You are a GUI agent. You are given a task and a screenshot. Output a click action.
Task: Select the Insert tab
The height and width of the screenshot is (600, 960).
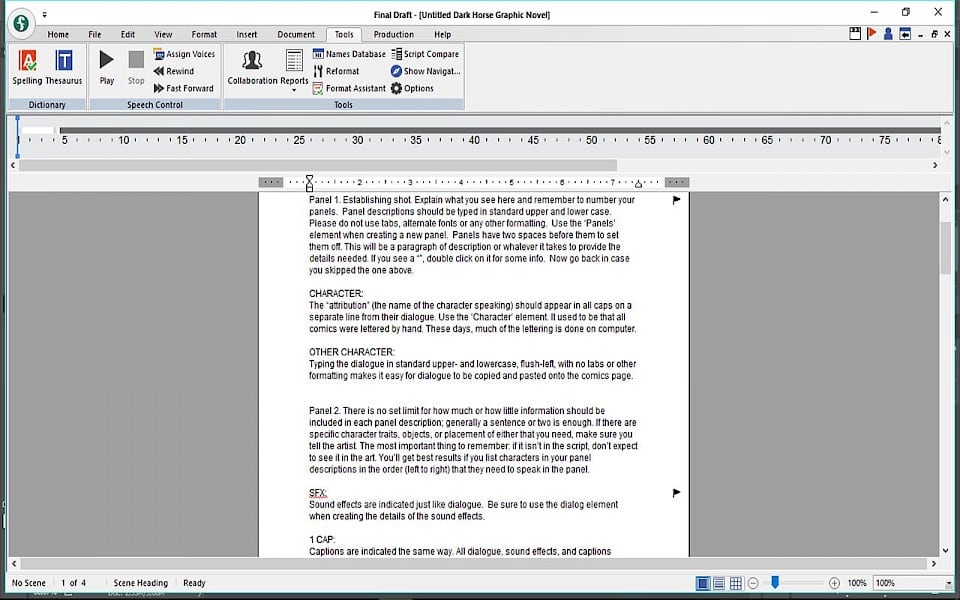(247, 34)
